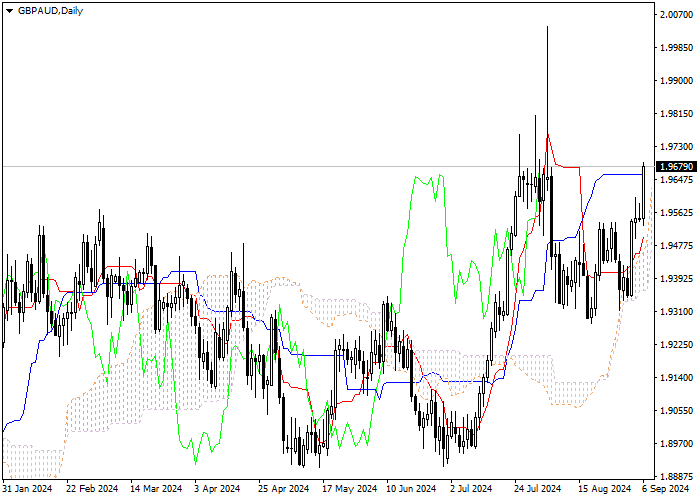
Task: Click the 14 Mar 2024 date label
Action: click(157, 489)
